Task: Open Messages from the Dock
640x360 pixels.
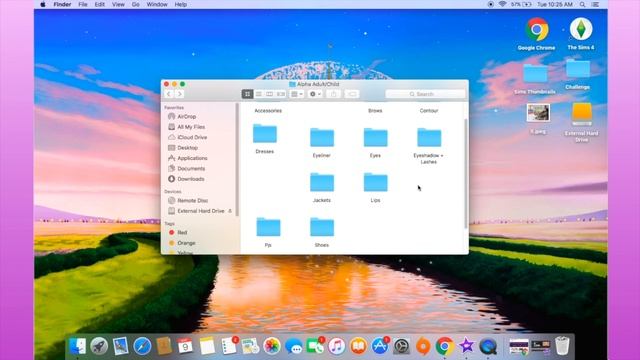Action: point(293,346)
